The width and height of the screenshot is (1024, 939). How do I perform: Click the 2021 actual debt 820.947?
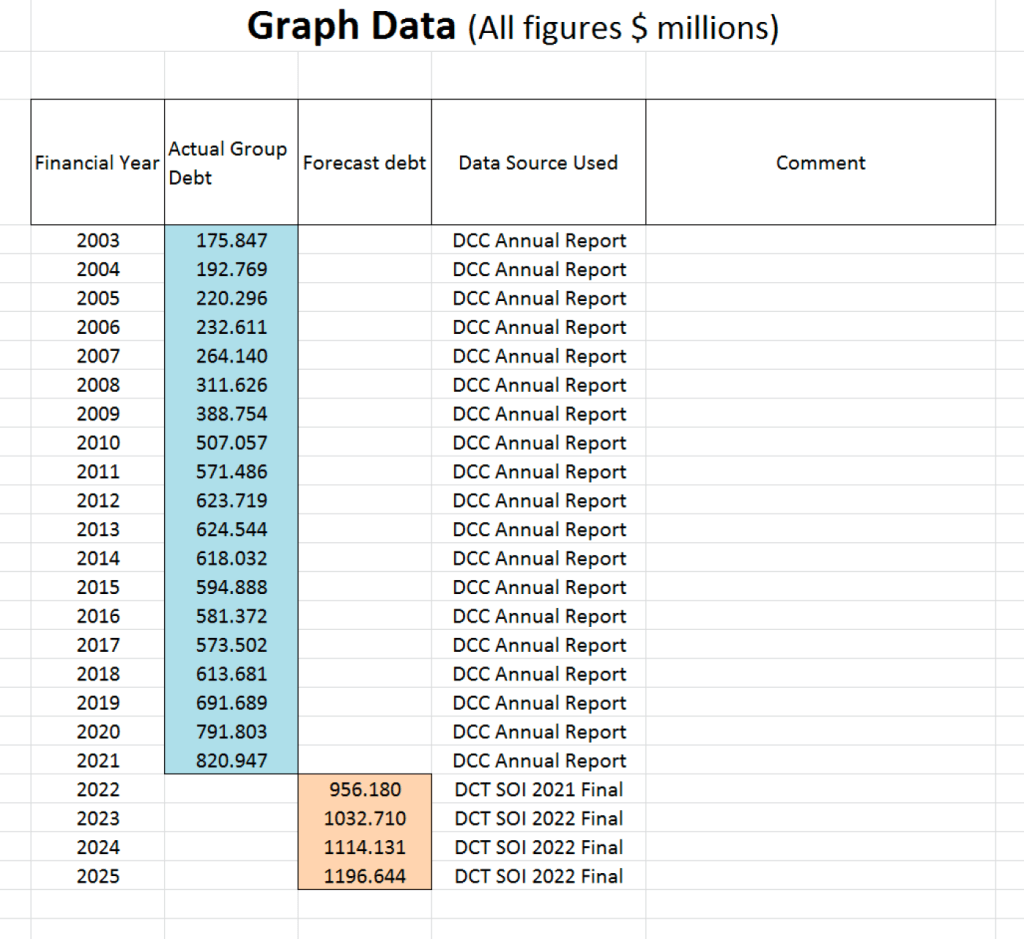231,760
